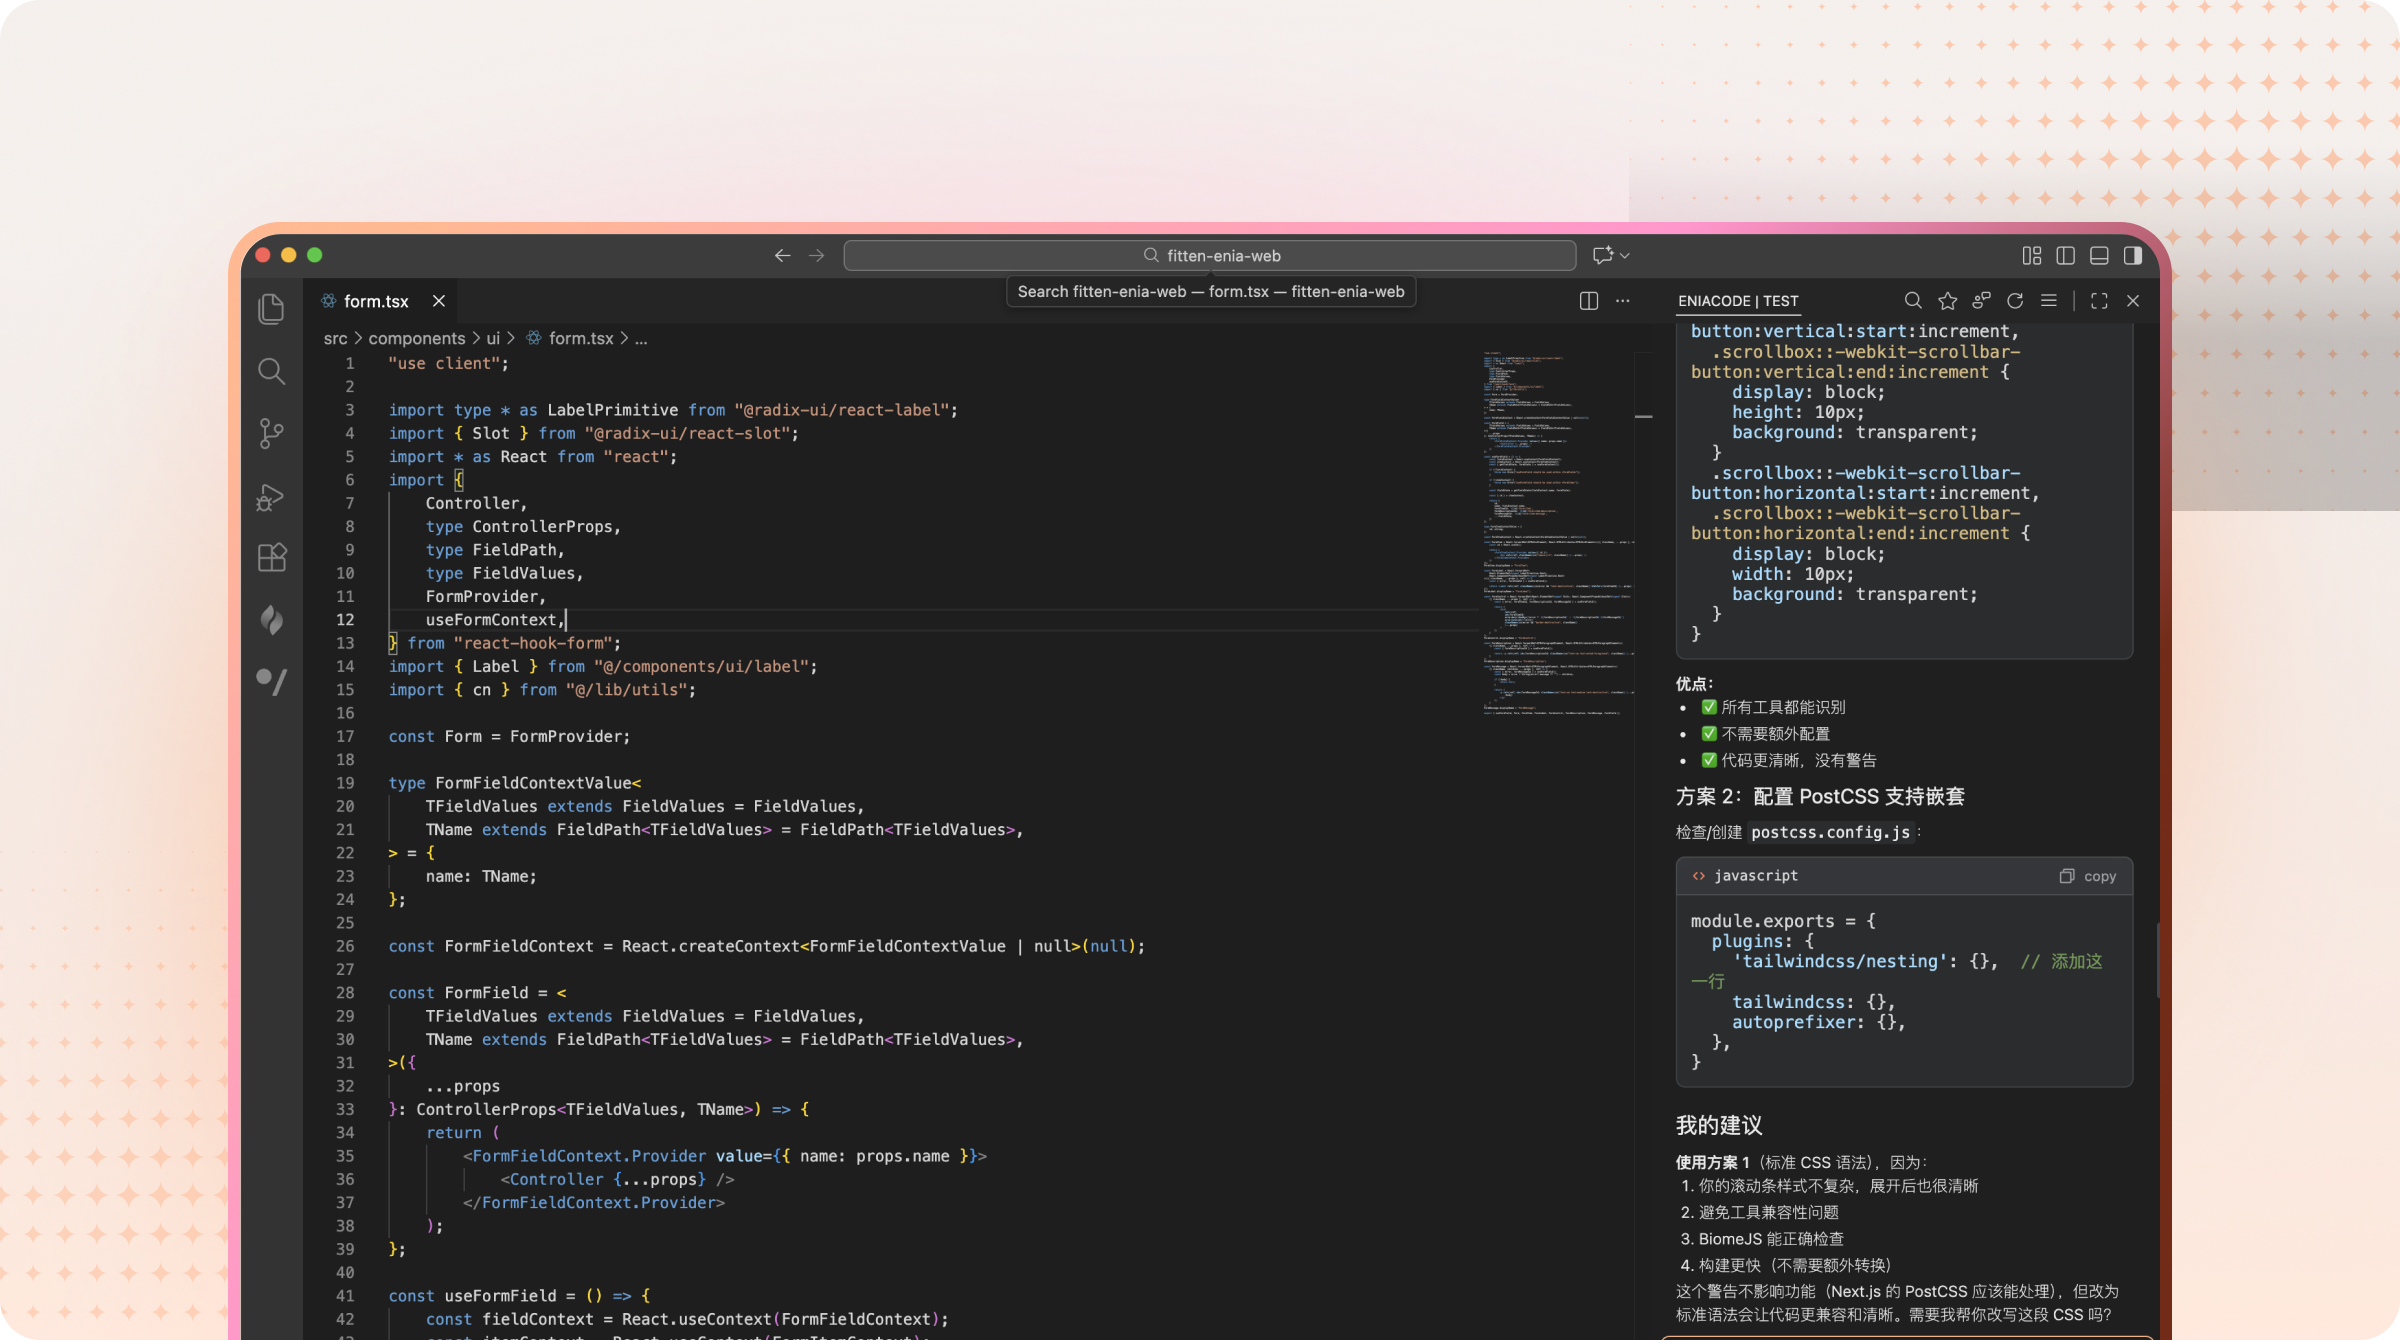Toggle the secondary side bar visibility
The image size is (2400, 1340).
pos(2133,256)
